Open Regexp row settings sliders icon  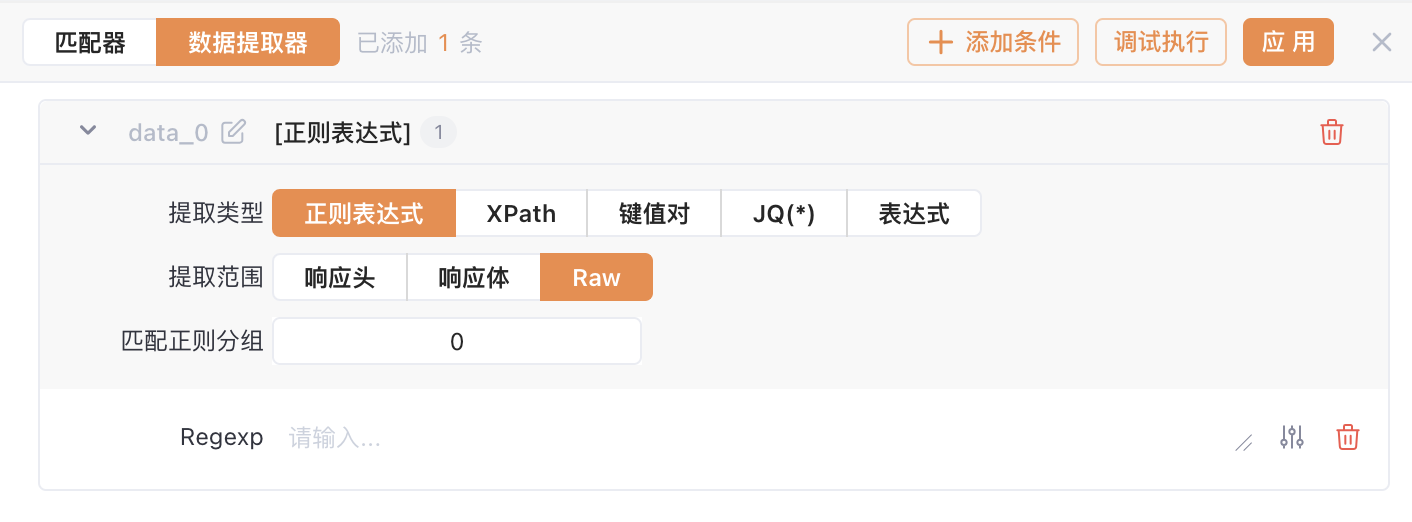click(x=1292, y=437)
